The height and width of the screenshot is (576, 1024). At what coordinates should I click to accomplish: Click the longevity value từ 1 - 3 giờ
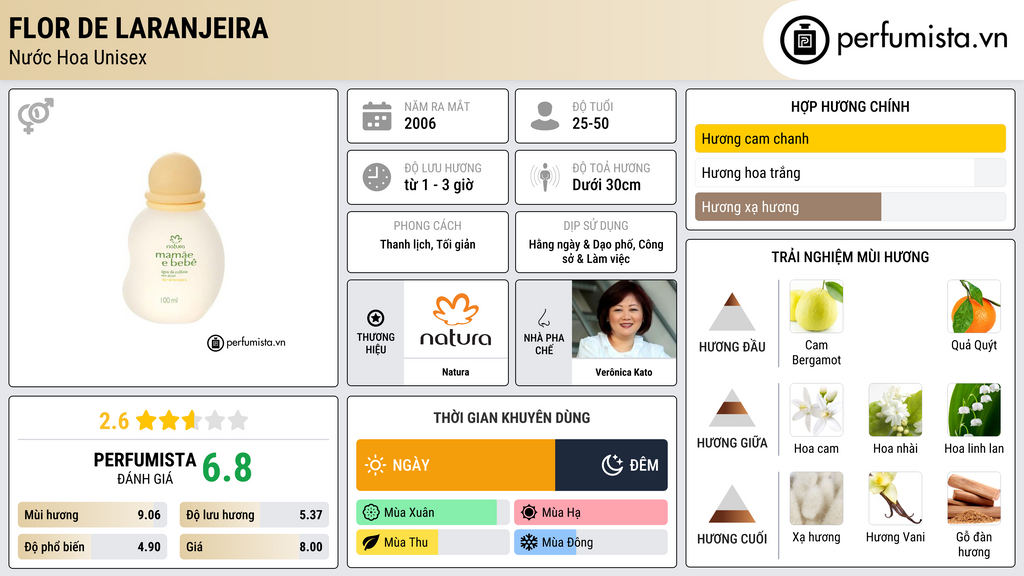click(x=439, y=185)
